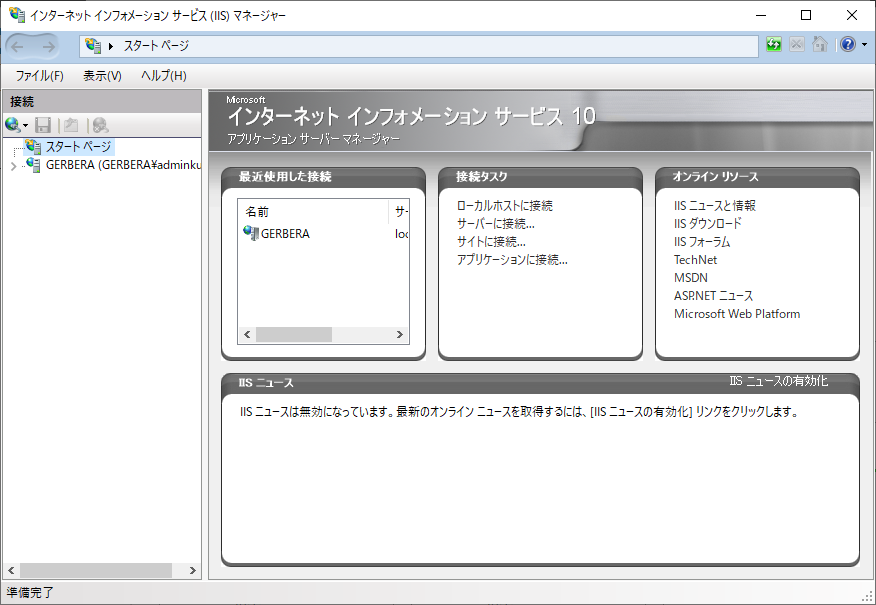
Task: Click the address bar server icon
Action: pyautogui.click(x=93, y=46)
